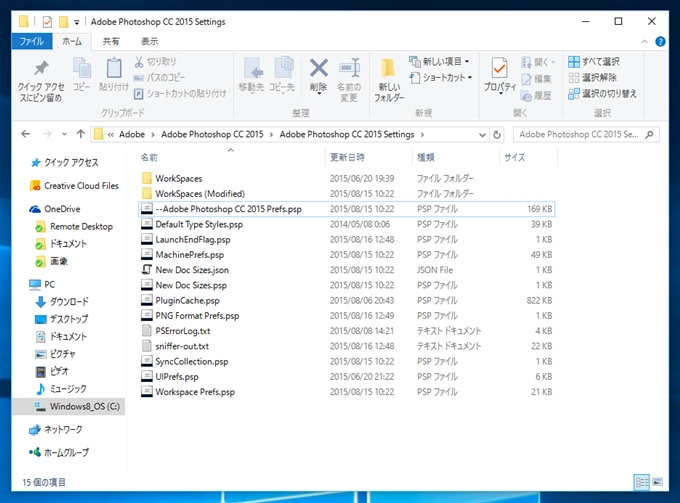This screenshot has width=680, height=503.
Task: Click Invert selection (選択の切り替え)
Action: 602,93
